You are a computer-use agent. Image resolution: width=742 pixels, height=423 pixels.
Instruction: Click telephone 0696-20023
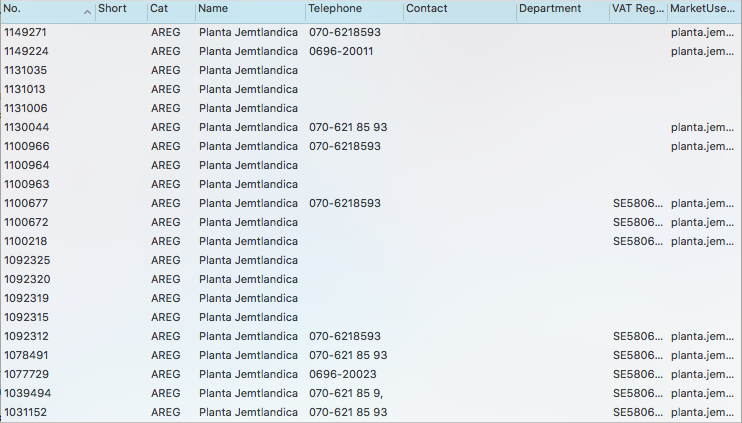343,374
